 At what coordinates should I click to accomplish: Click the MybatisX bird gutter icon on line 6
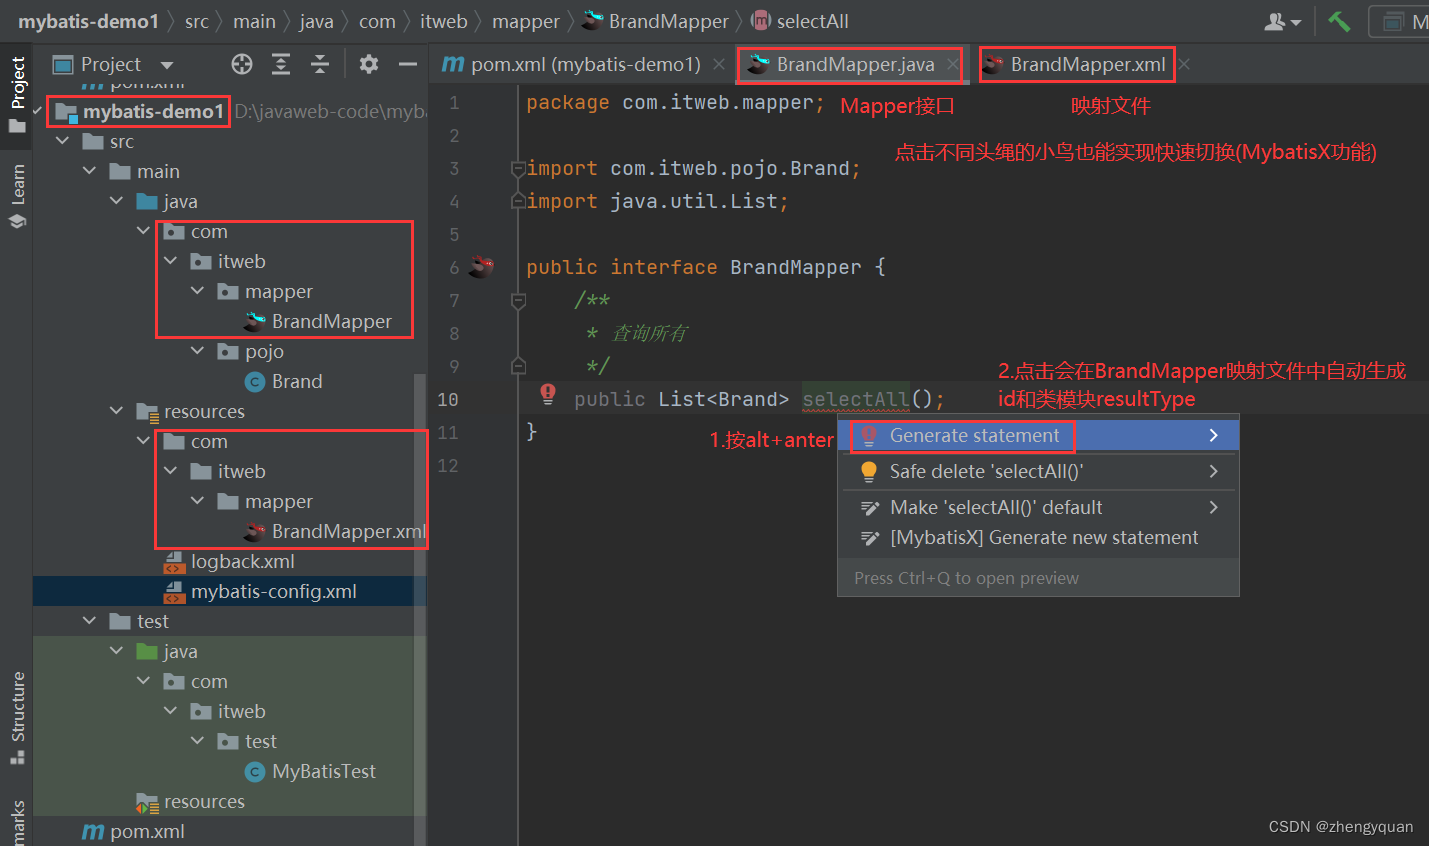[x=482, y=266]
